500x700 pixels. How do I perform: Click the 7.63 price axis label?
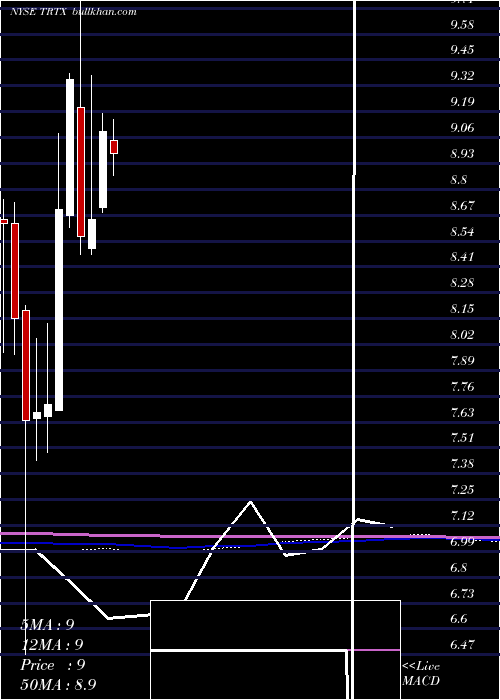click(x=462, y=412)
